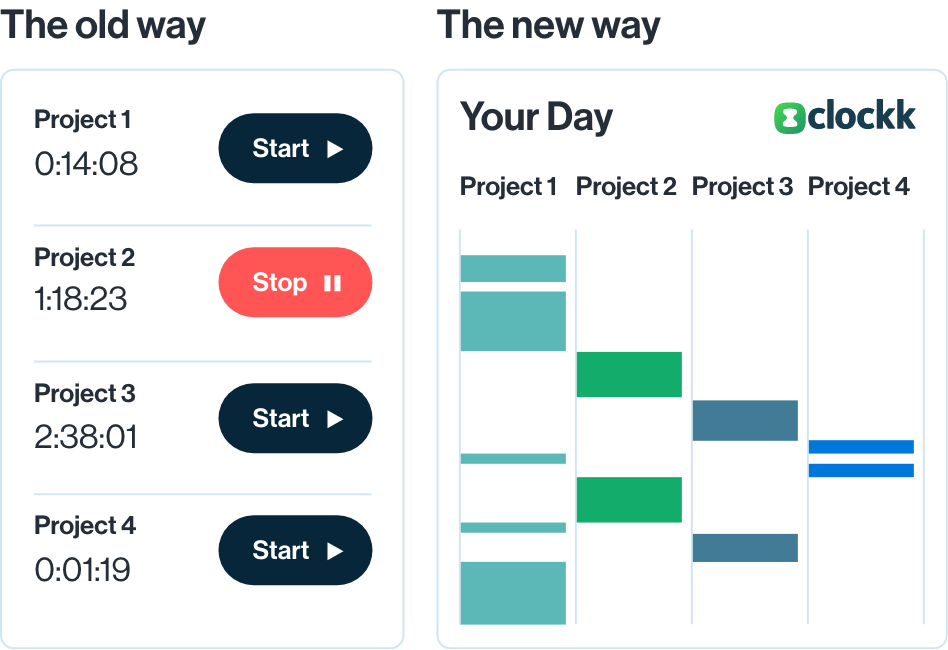The height and width of the screenshot is (650, 948).
Task: Click the play triangle on Project 1's Start
Action: point(335,149)
